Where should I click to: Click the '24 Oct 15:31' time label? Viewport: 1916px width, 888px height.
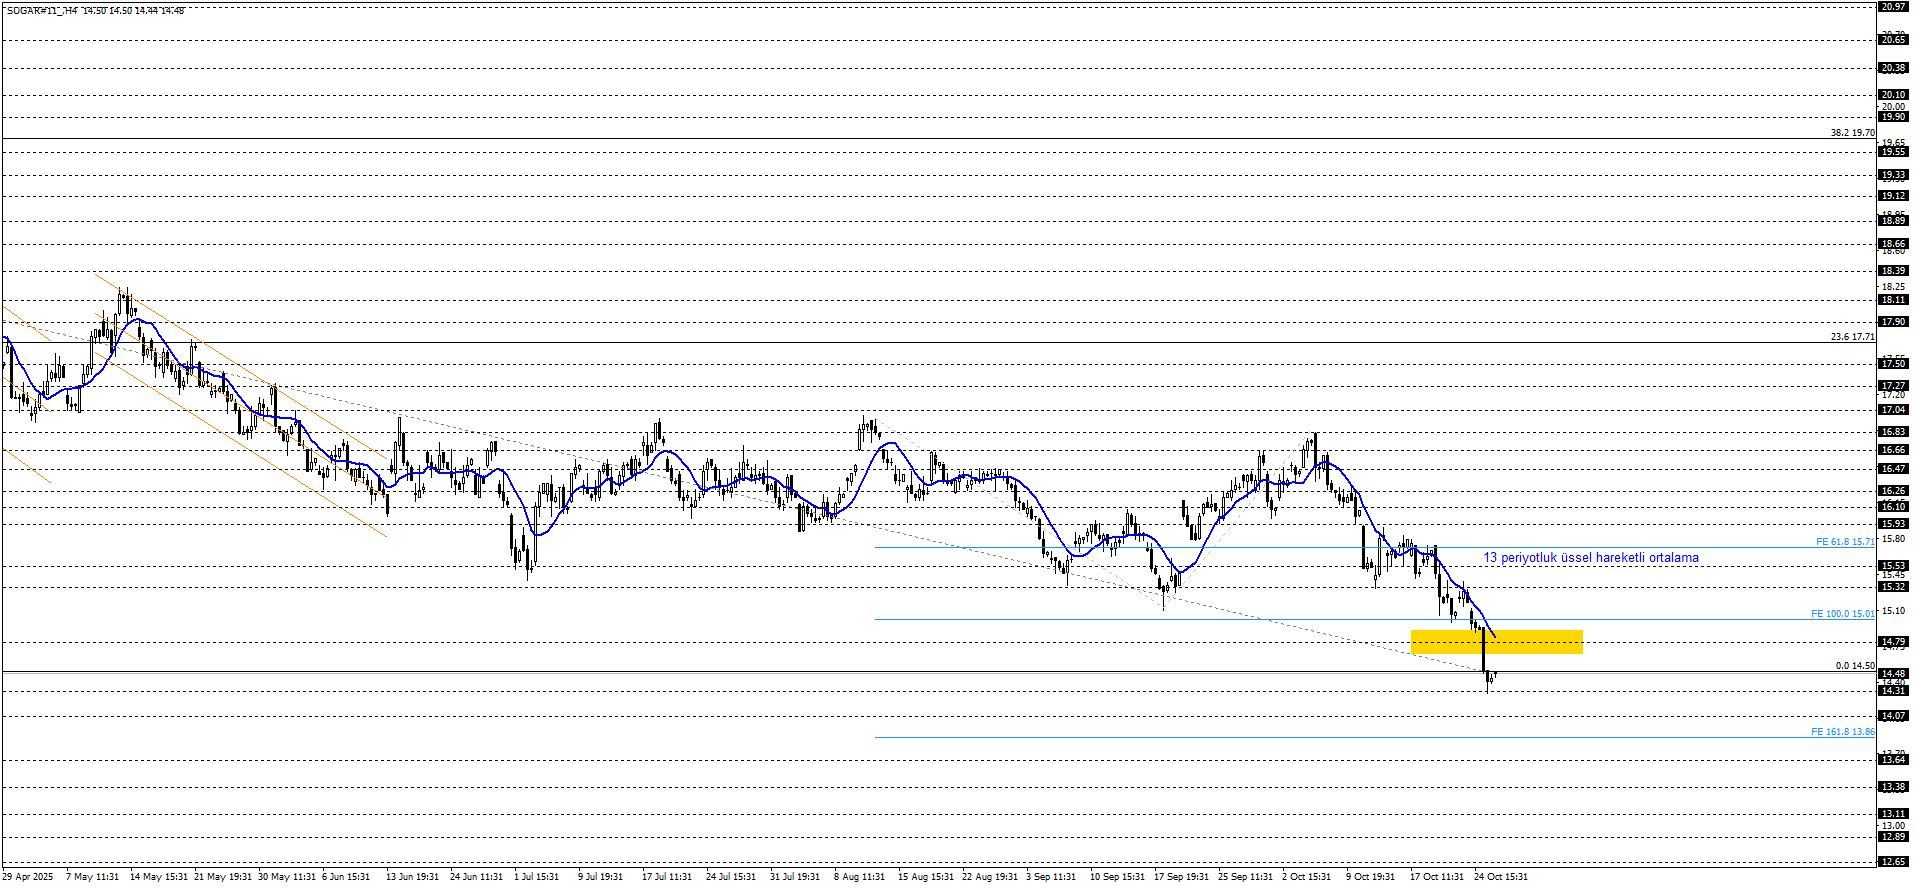tap(1500, 877)
